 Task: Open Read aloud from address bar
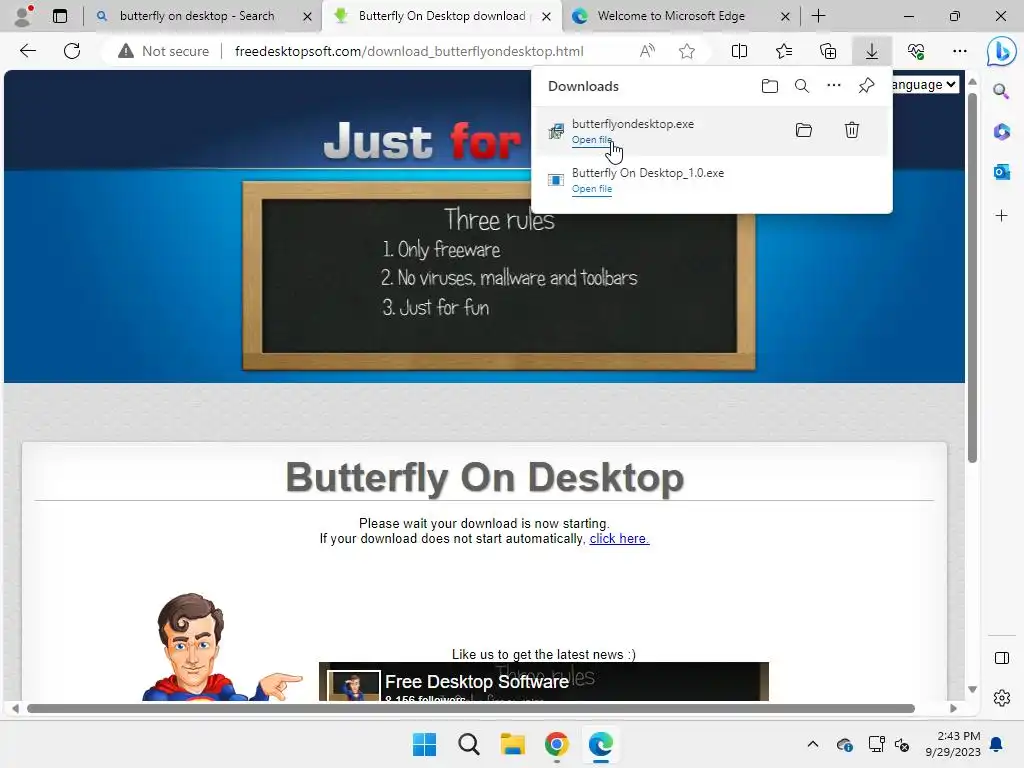click(647, 51)
